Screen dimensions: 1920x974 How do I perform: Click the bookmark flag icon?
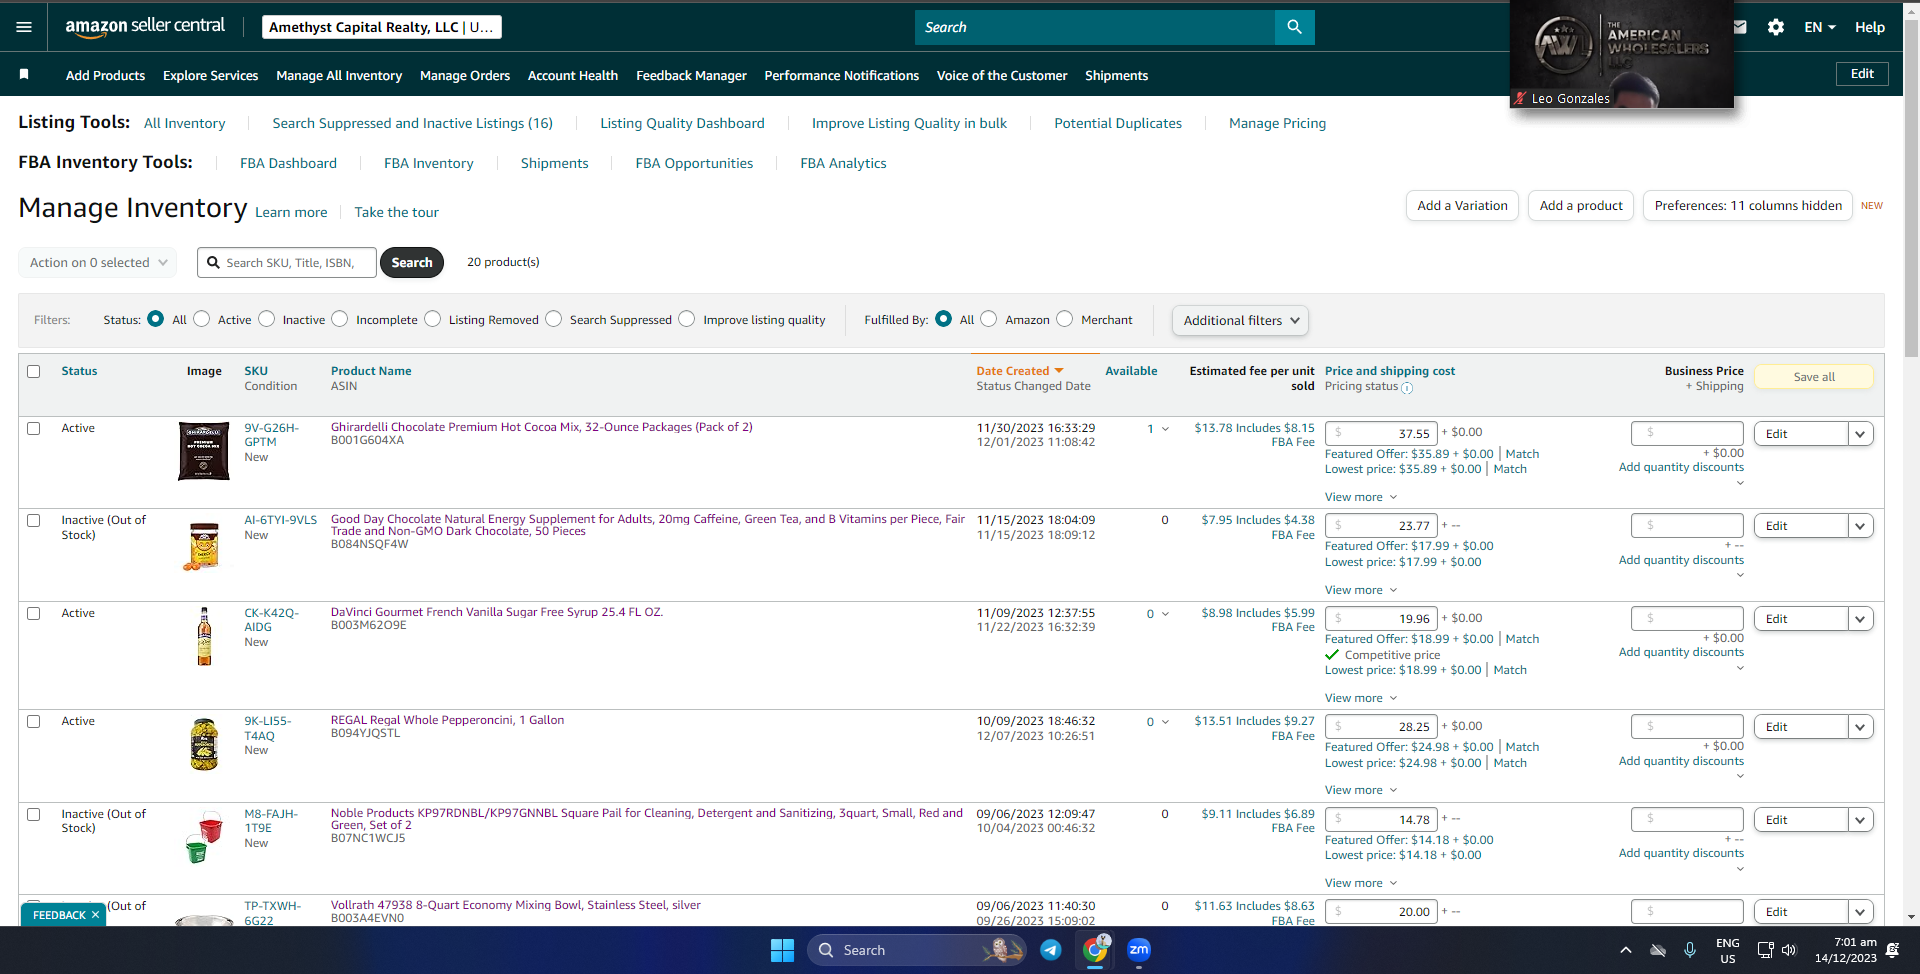tap(24, 75)
